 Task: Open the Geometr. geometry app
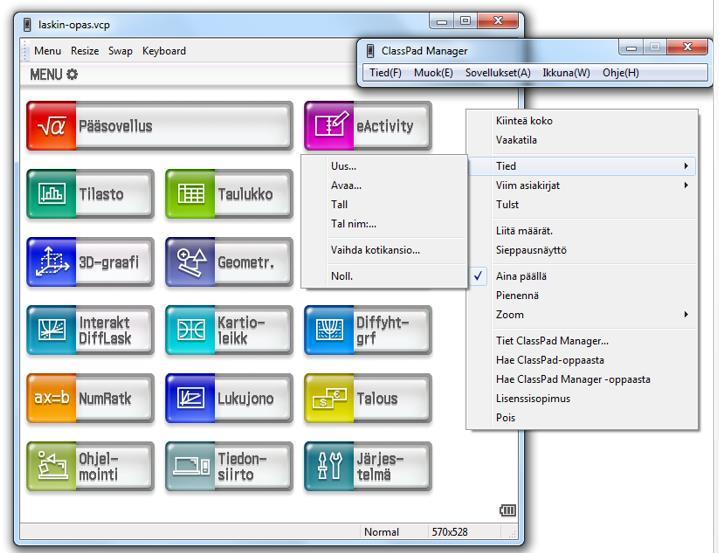click(229, 262)
